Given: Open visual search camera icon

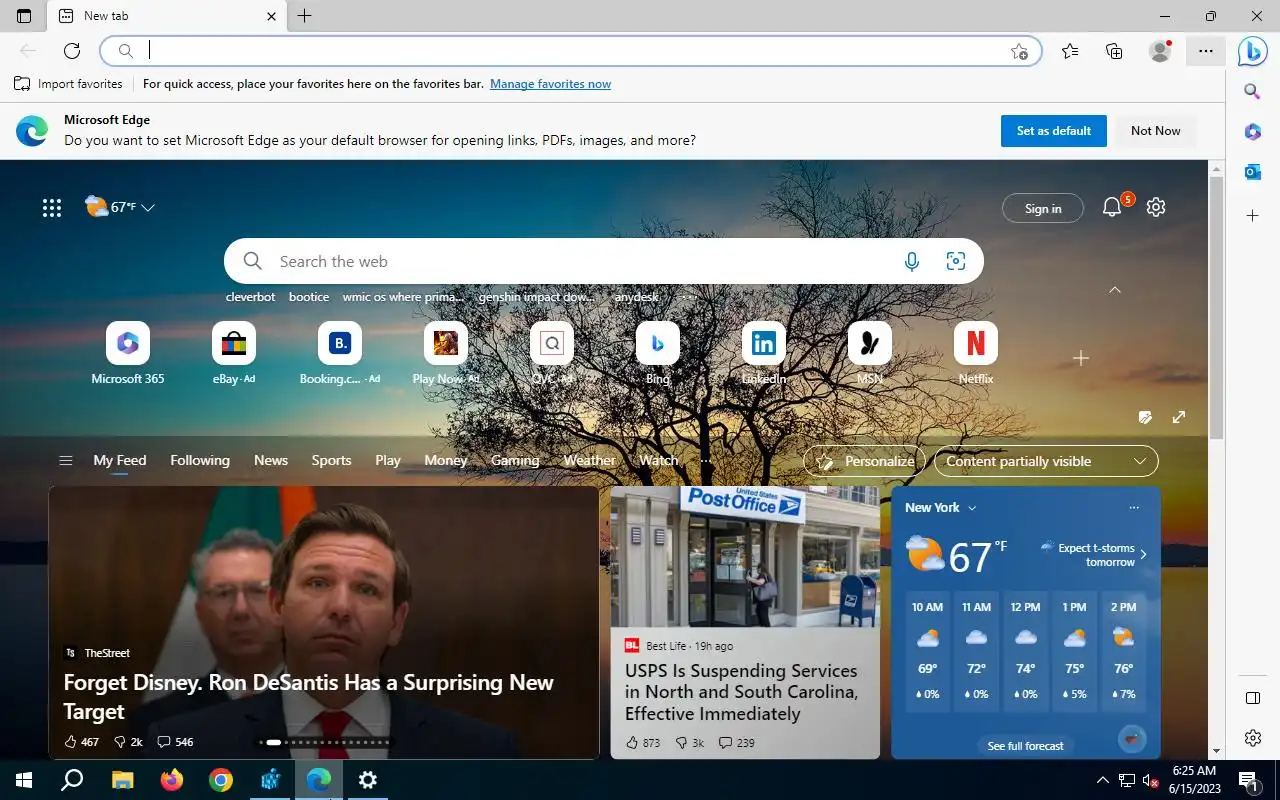Looking at the screenshot, I should tap(956, 262).
